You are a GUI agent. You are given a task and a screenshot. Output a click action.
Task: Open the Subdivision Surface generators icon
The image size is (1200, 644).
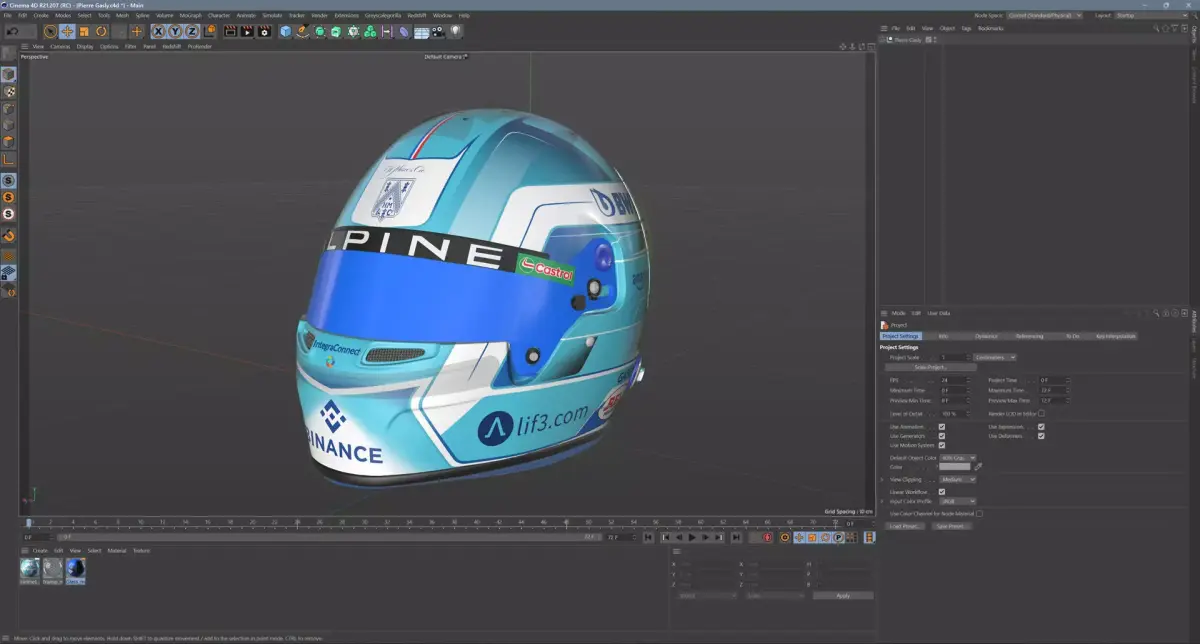[319, 31]
